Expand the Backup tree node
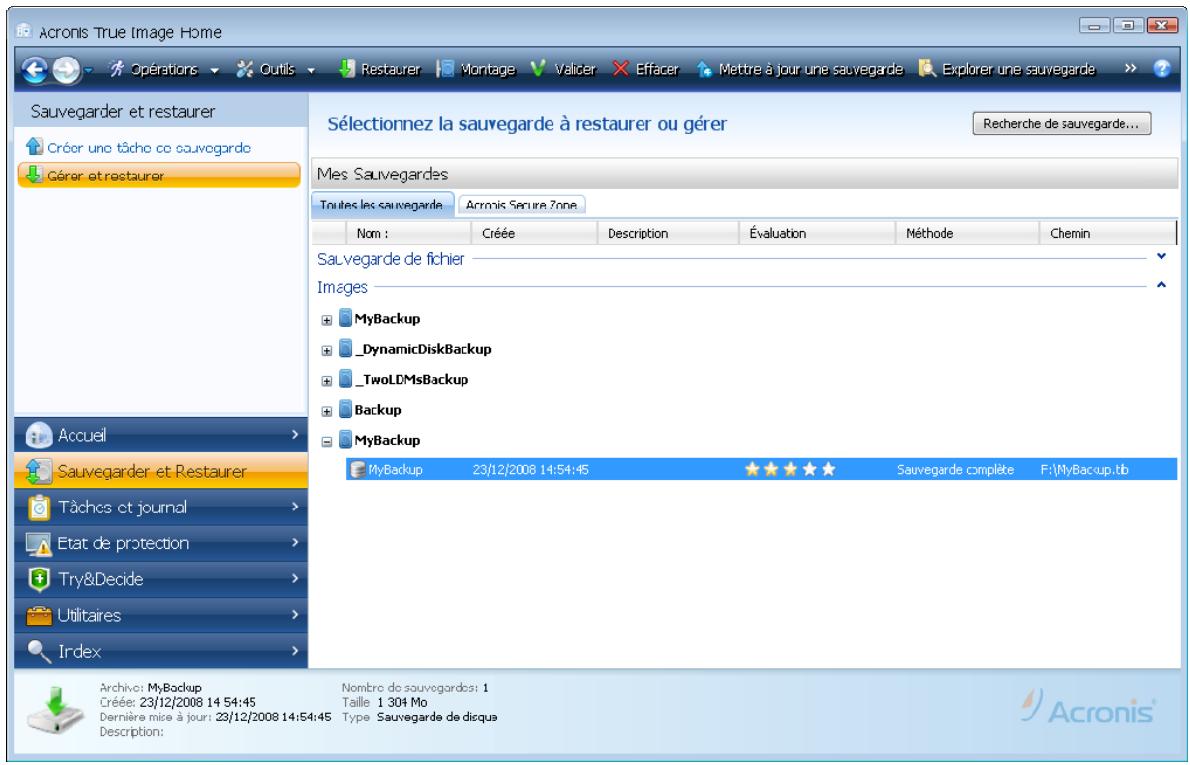The height and width of the screenshot is (765, 1190). [x=327, y=411]
